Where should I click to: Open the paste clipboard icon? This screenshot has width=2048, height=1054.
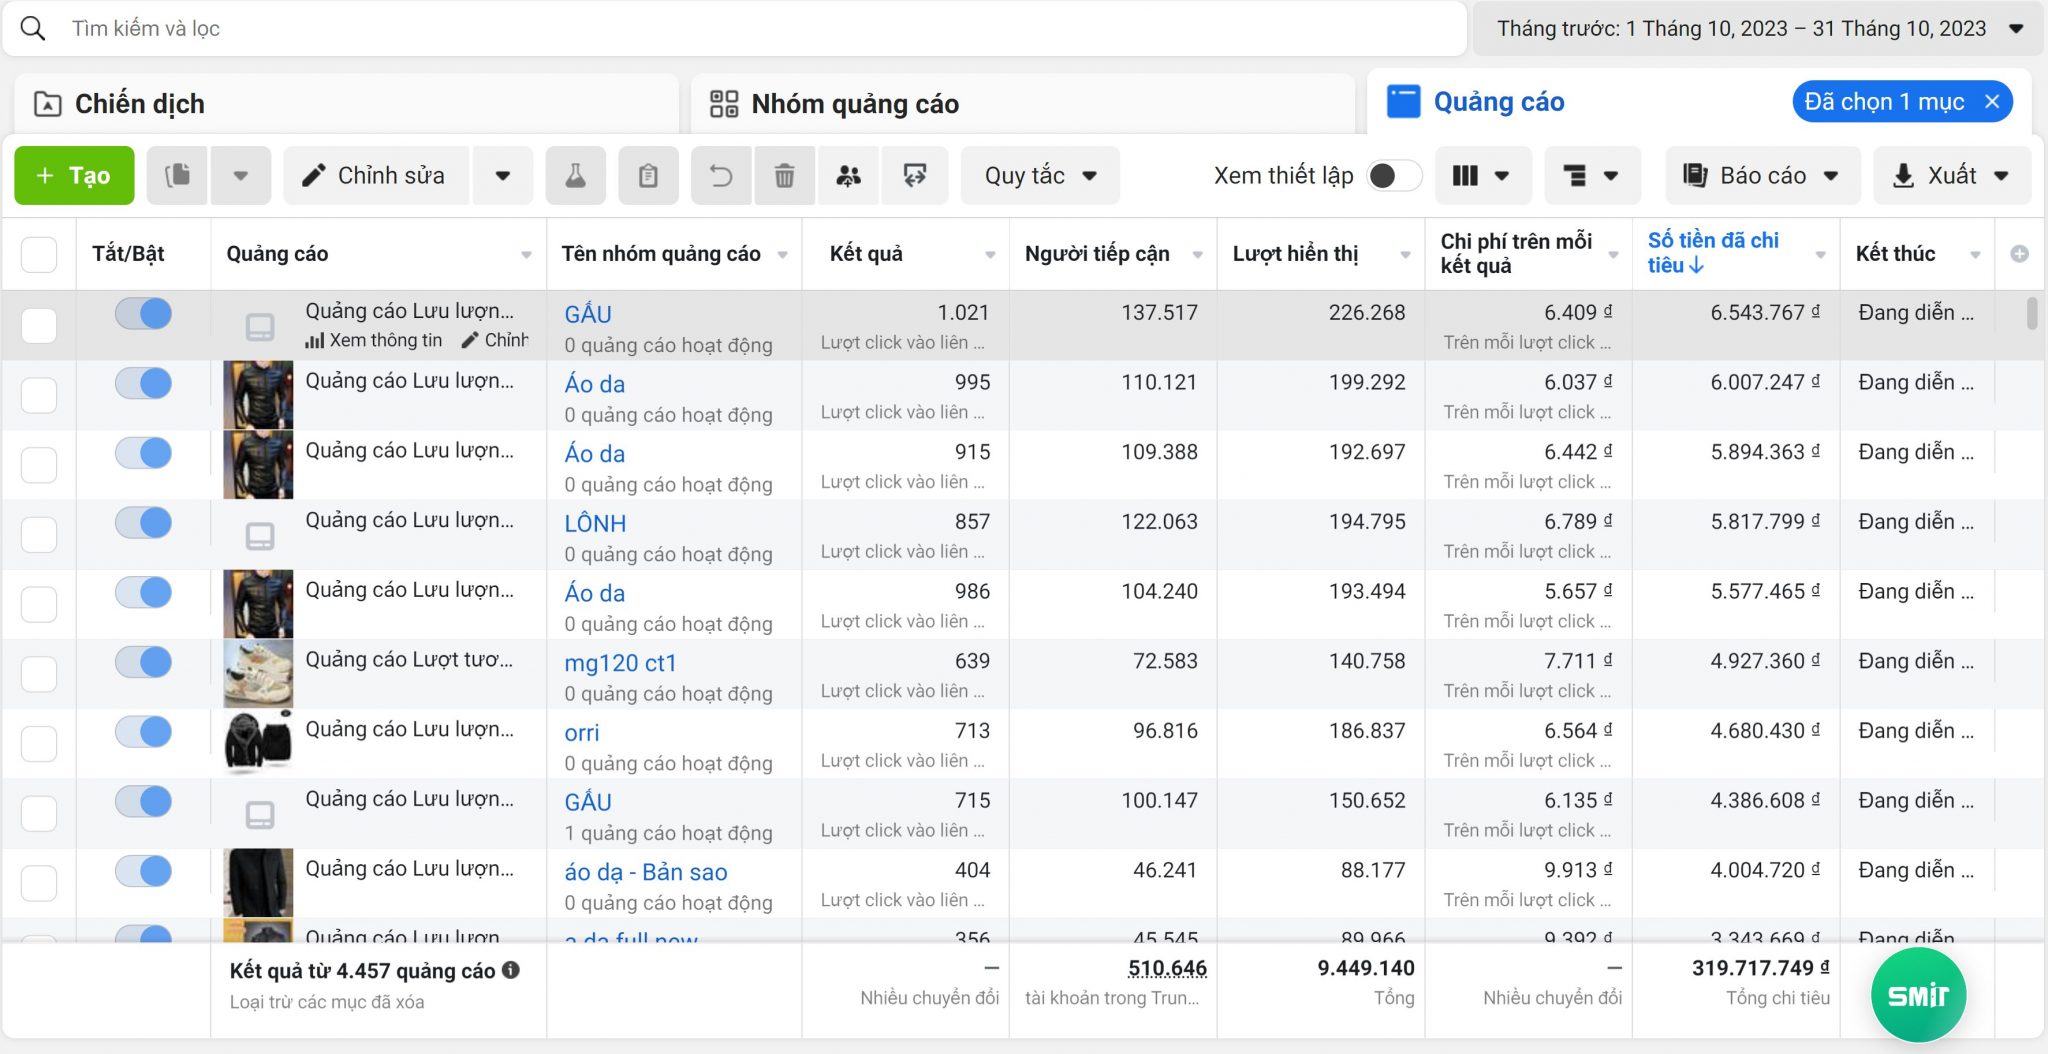point(648,175)
